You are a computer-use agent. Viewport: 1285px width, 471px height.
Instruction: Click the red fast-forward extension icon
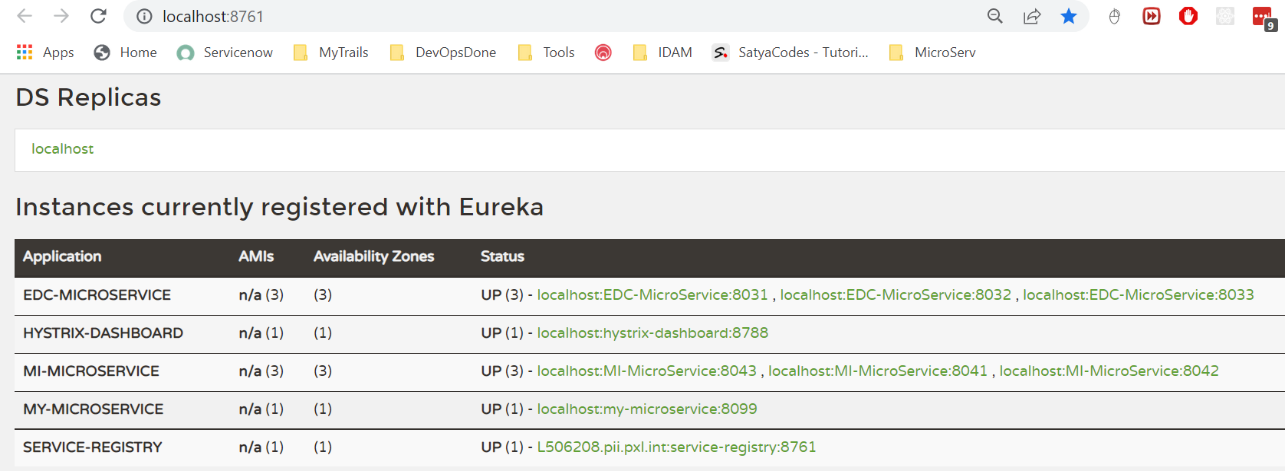click(1151, 16)
